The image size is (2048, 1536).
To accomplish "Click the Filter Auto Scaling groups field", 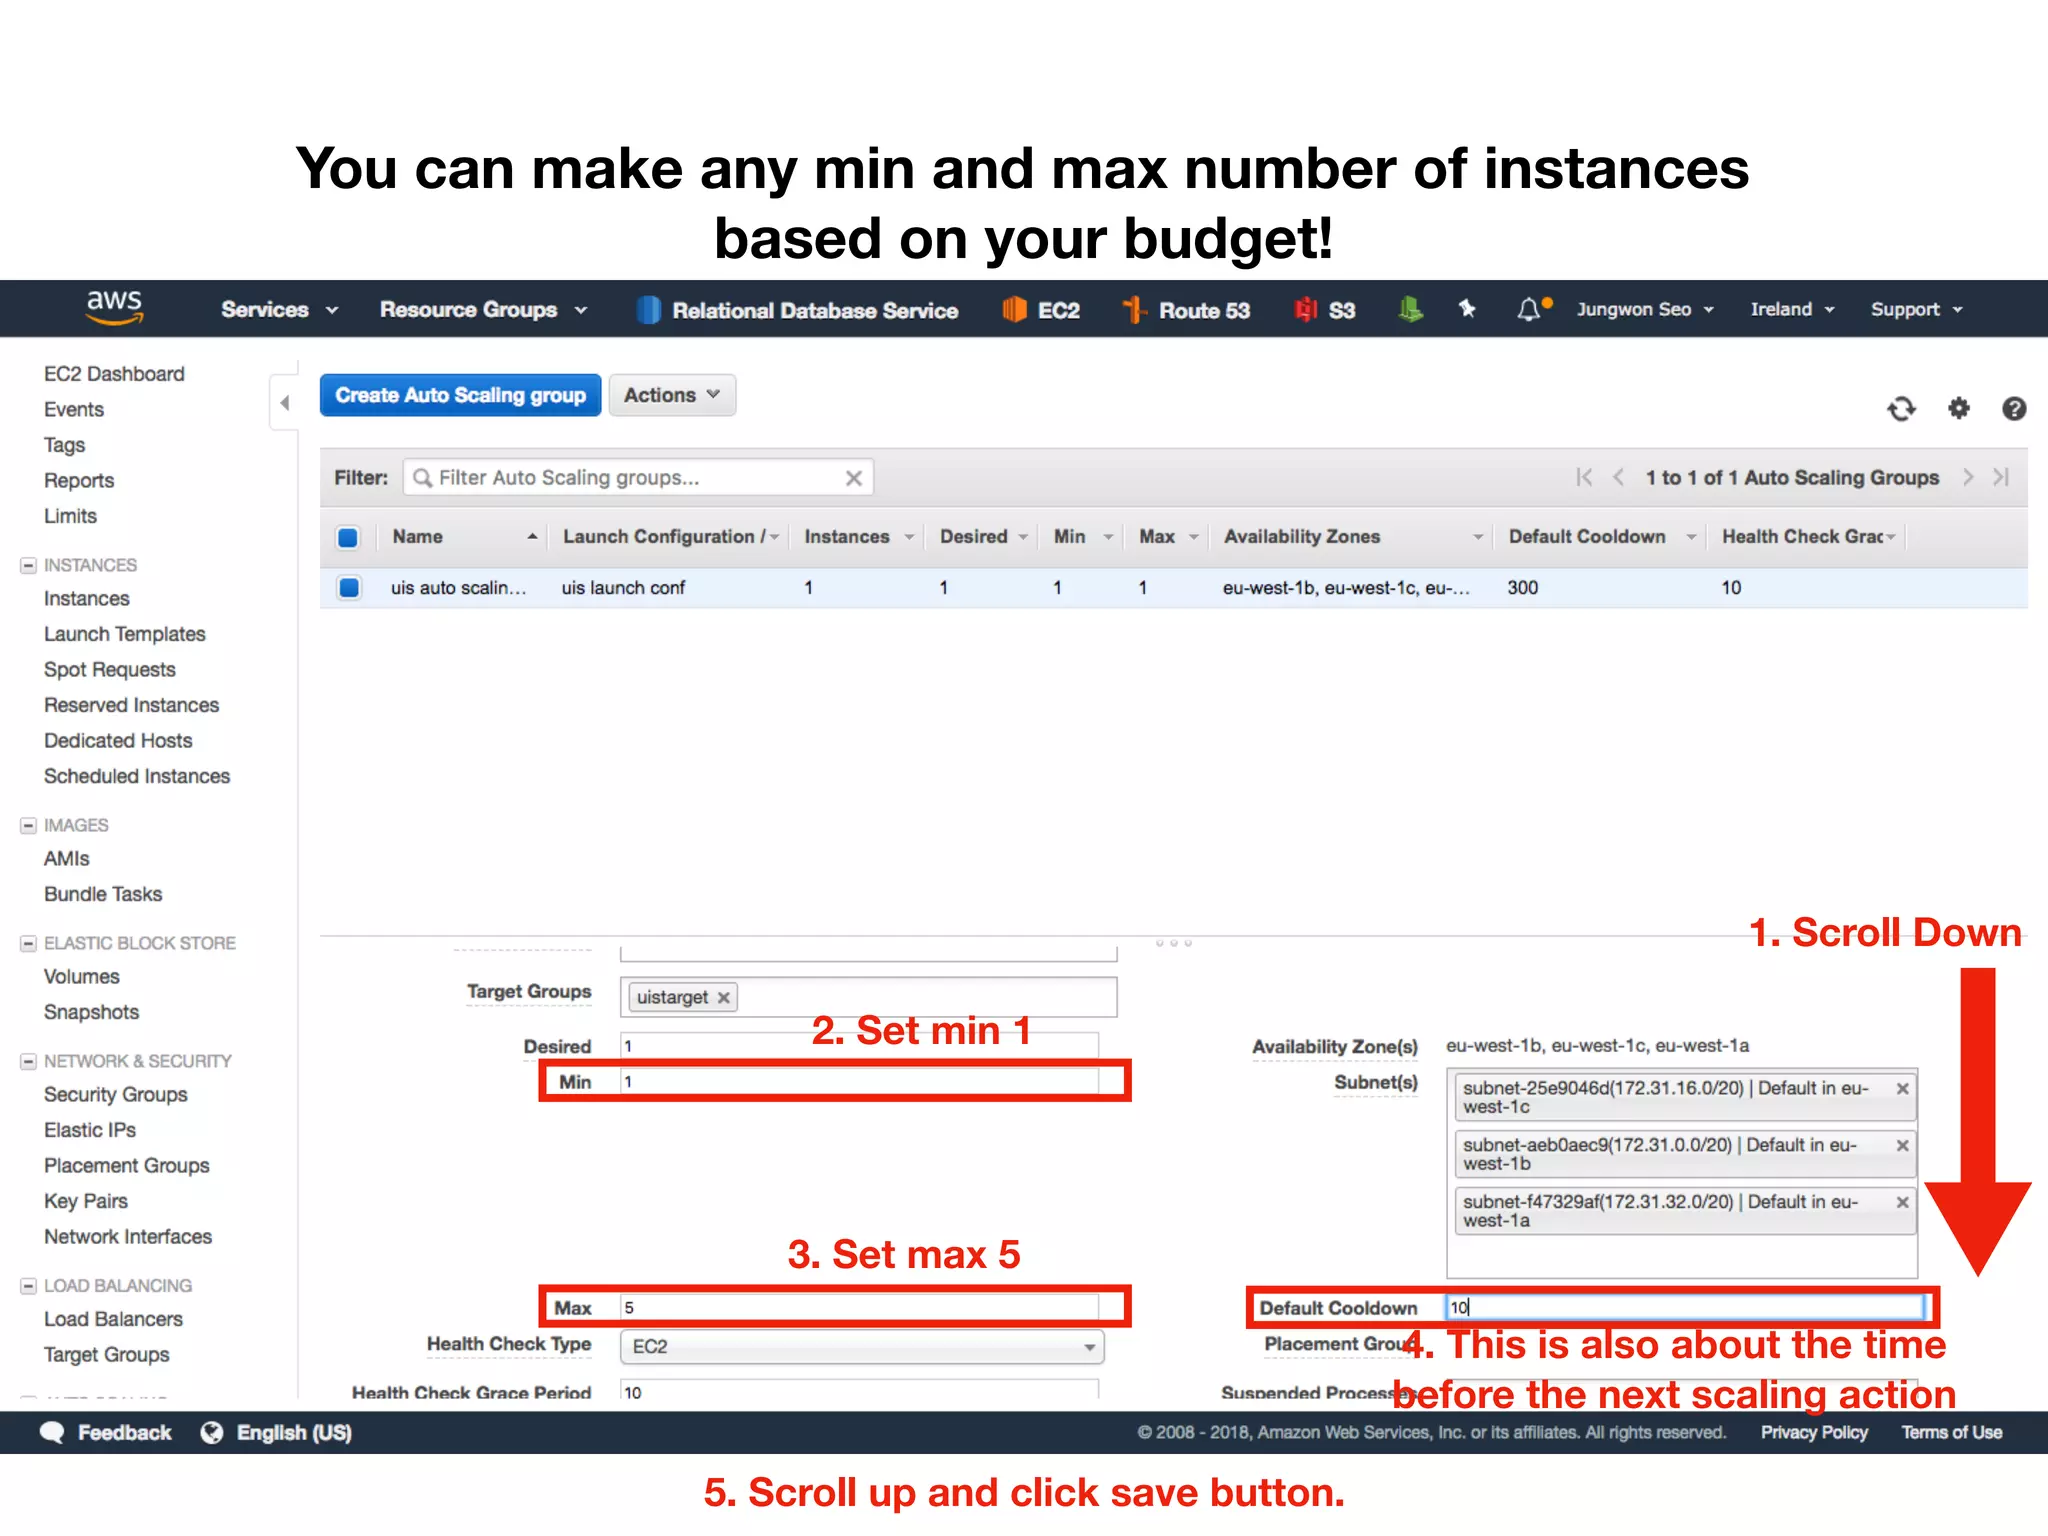I will pos(638,478).
